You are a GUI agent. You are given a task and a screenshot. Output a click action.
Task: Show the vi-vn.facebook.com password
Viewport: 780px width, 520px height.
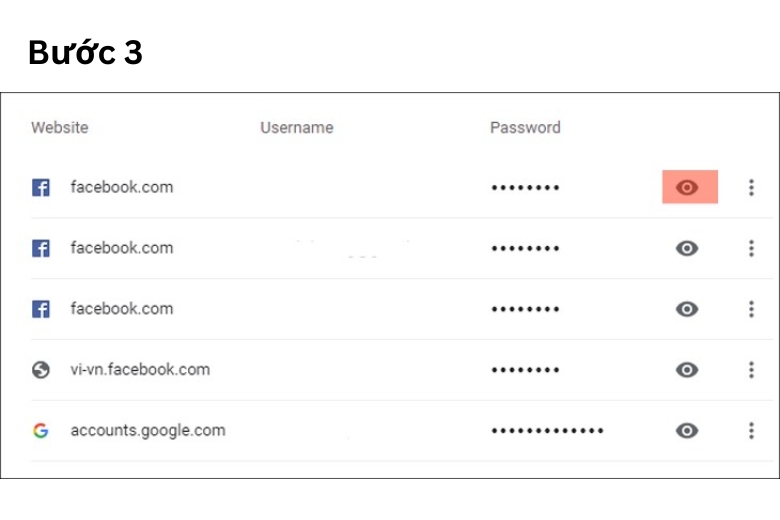tap(687, 370)
